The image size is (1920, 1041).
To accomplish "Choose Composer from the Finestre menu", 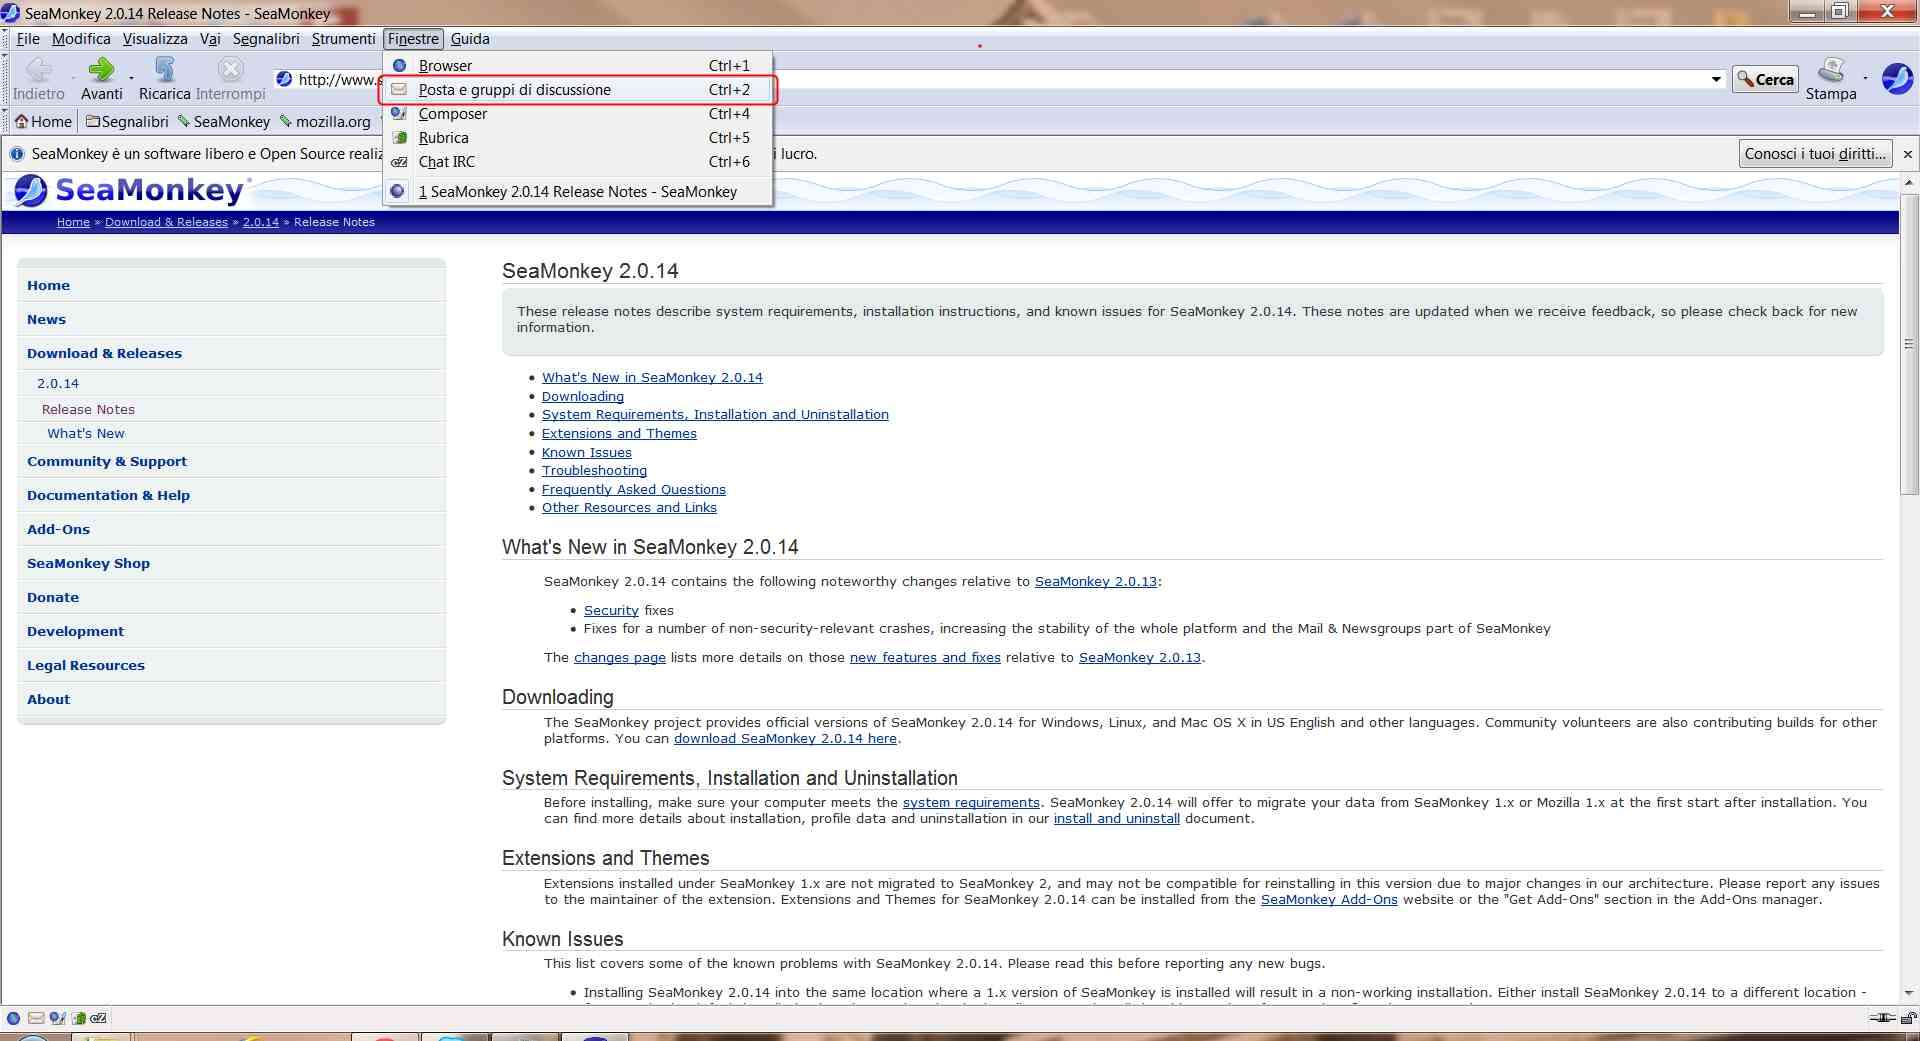I will click(453, 114).
